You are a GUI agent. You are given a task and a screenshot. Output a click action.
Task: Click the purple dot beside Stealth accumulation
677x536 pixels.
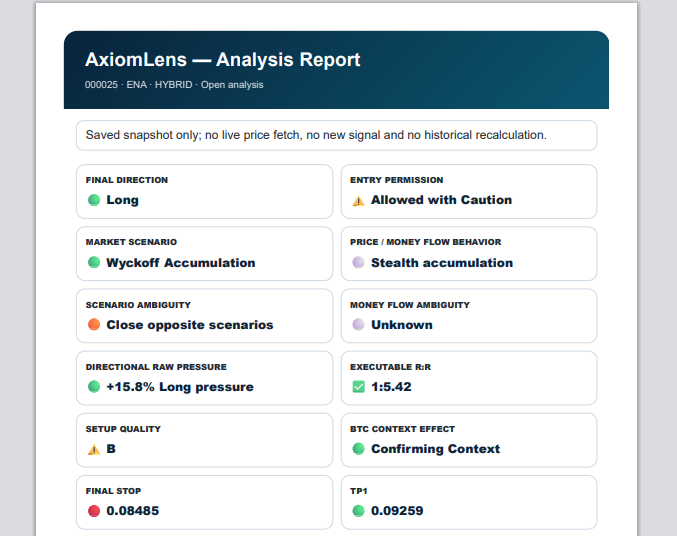point(358,262)
